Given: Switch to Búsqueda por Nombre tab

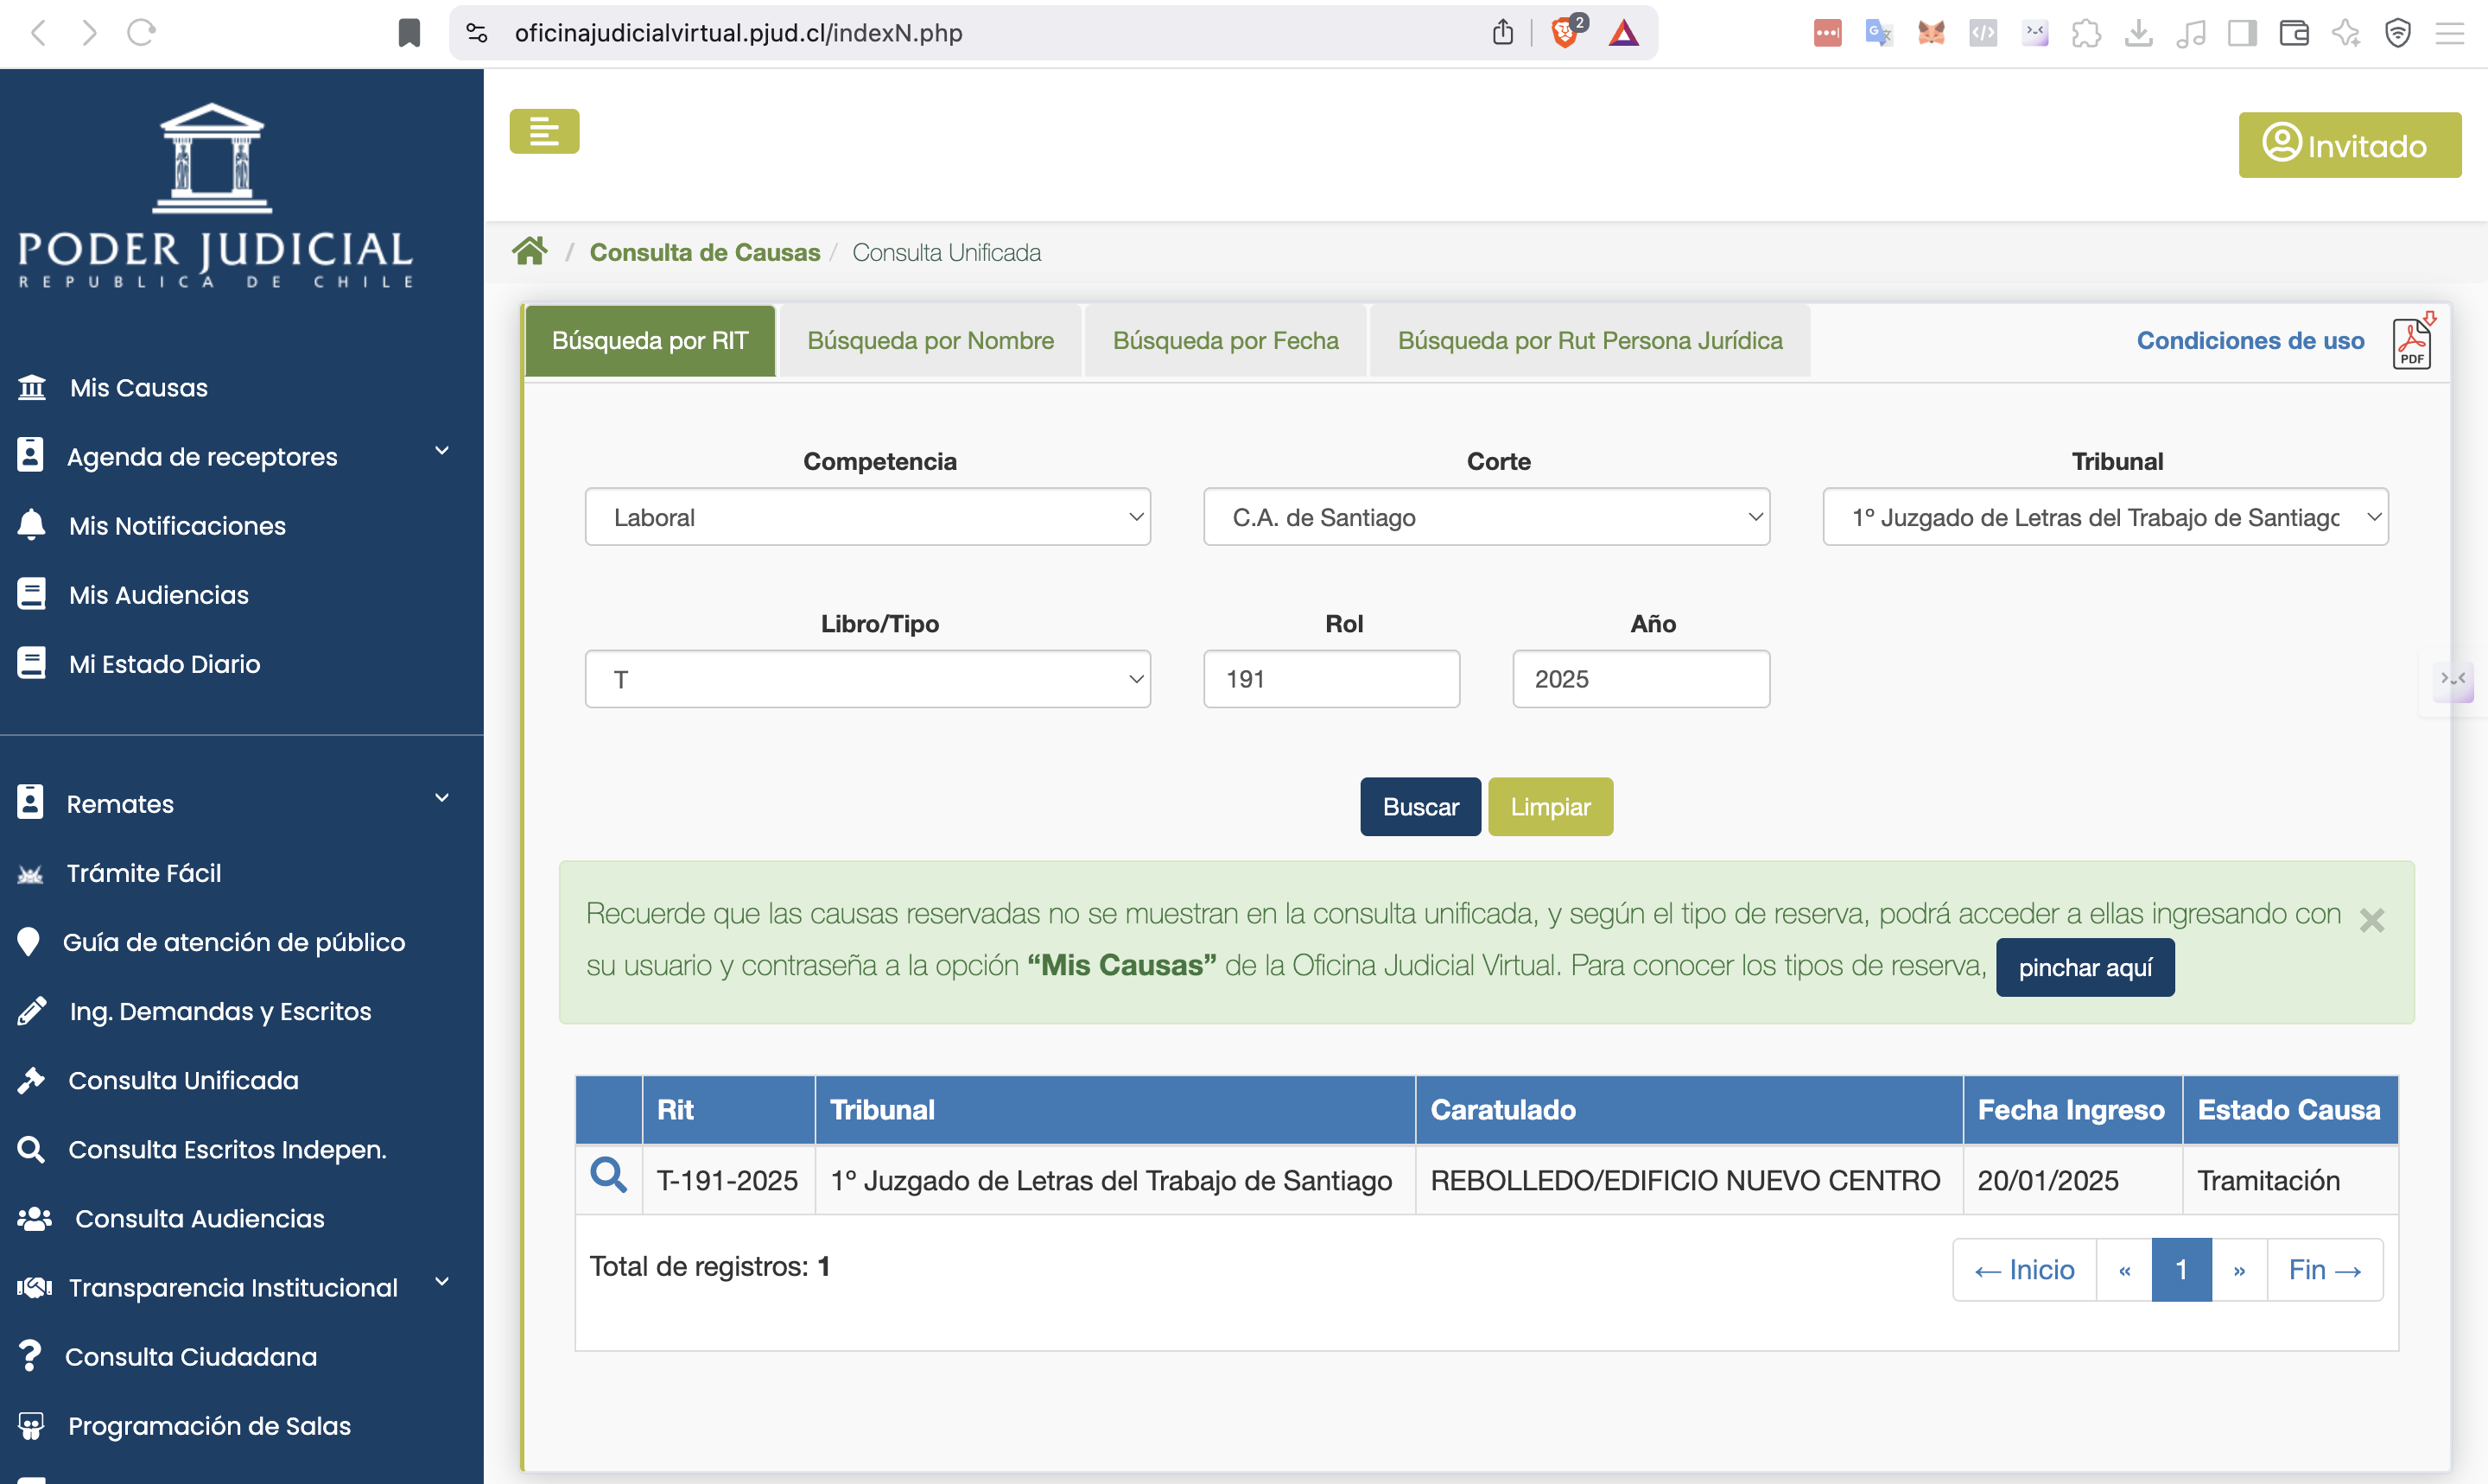Looking at the screenshot, I should click(x=930, y=341).
